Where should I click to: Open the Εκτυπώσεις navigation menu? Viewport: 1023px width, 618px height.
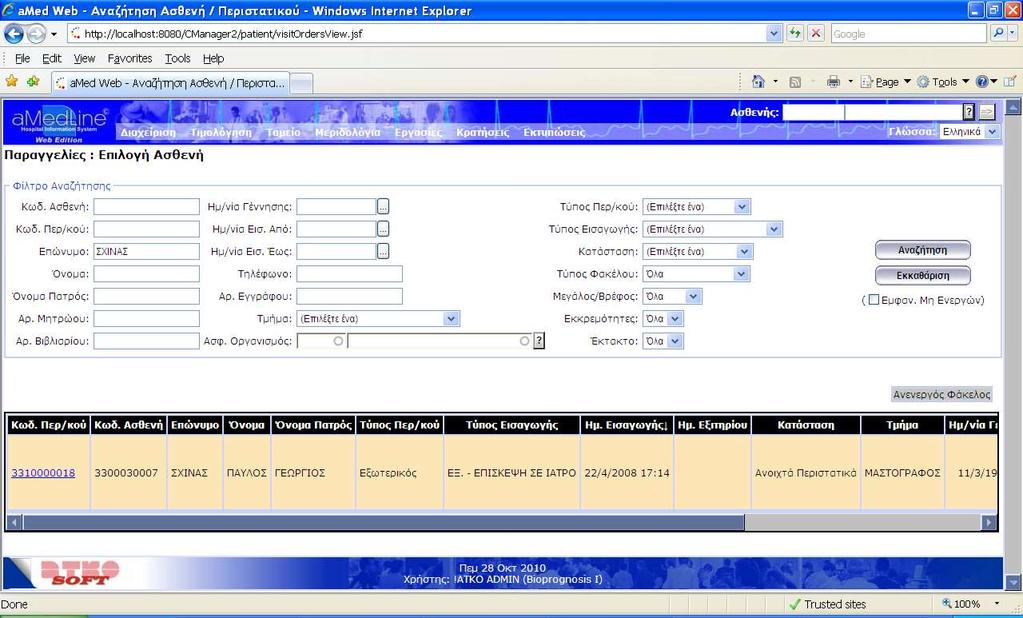[x=555, y=132]
